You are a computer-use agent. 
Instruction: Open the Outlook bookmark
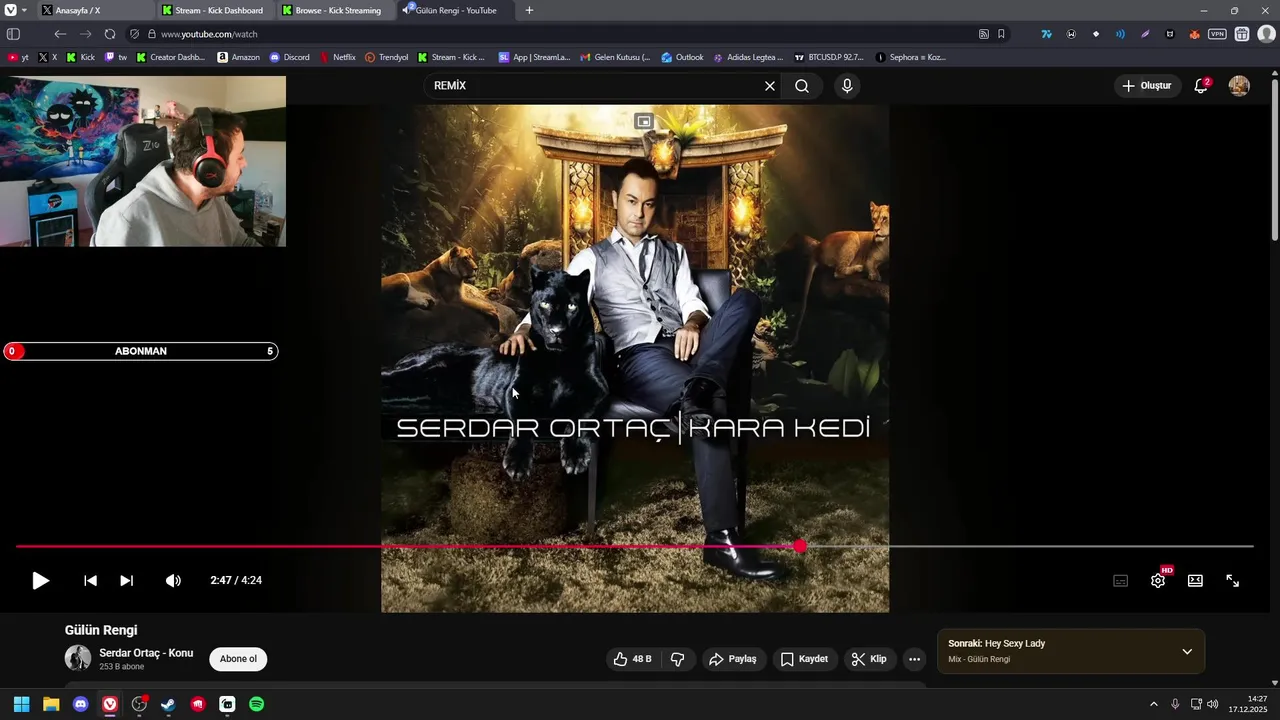point(683,57)
